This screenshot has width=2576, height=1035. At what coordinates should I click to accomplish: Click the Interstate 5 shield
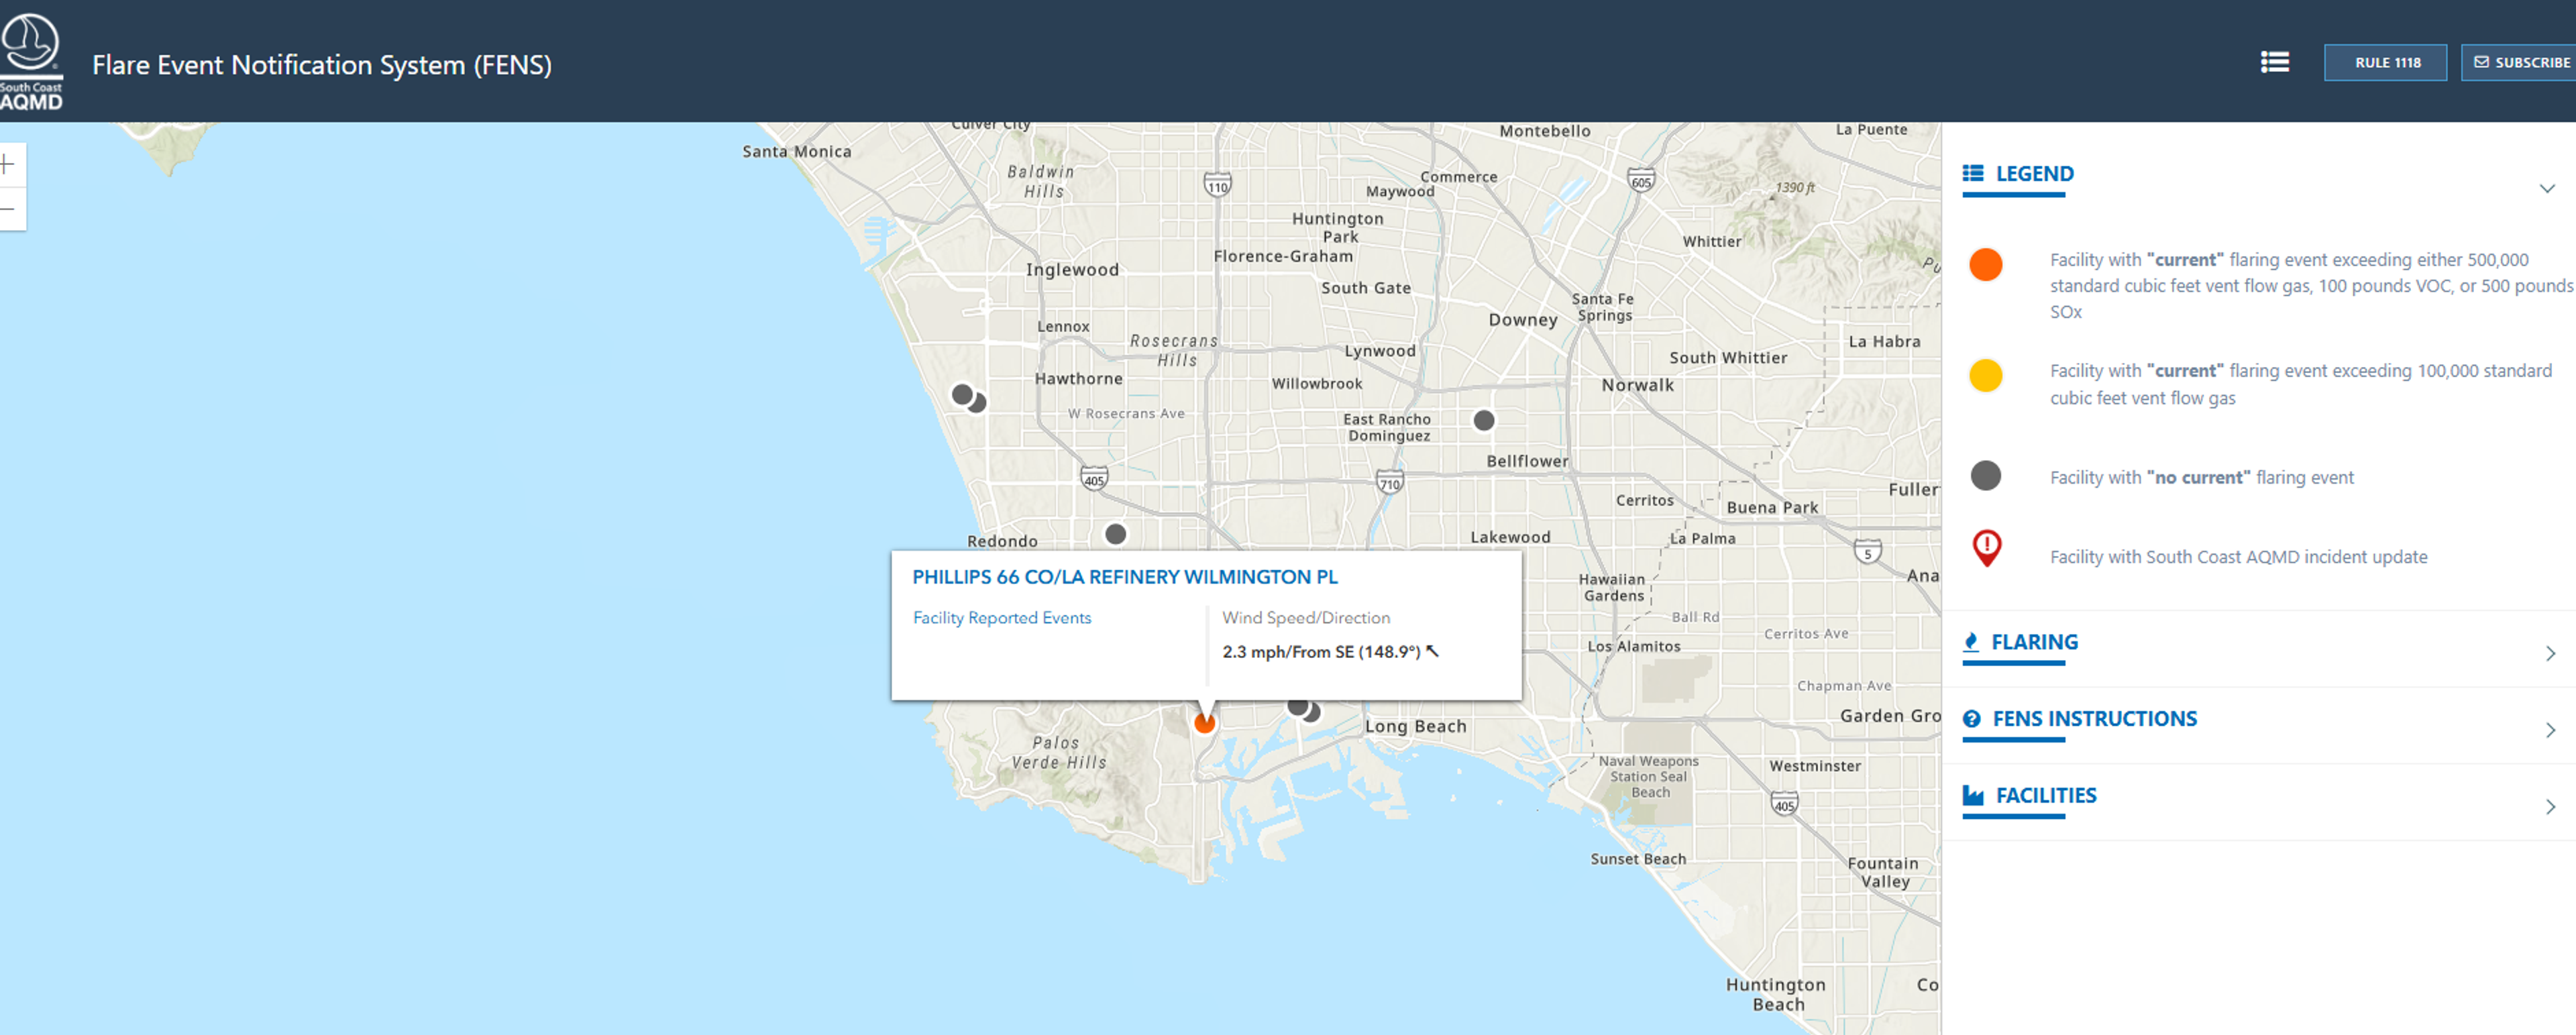click(x=1867, y=551)
